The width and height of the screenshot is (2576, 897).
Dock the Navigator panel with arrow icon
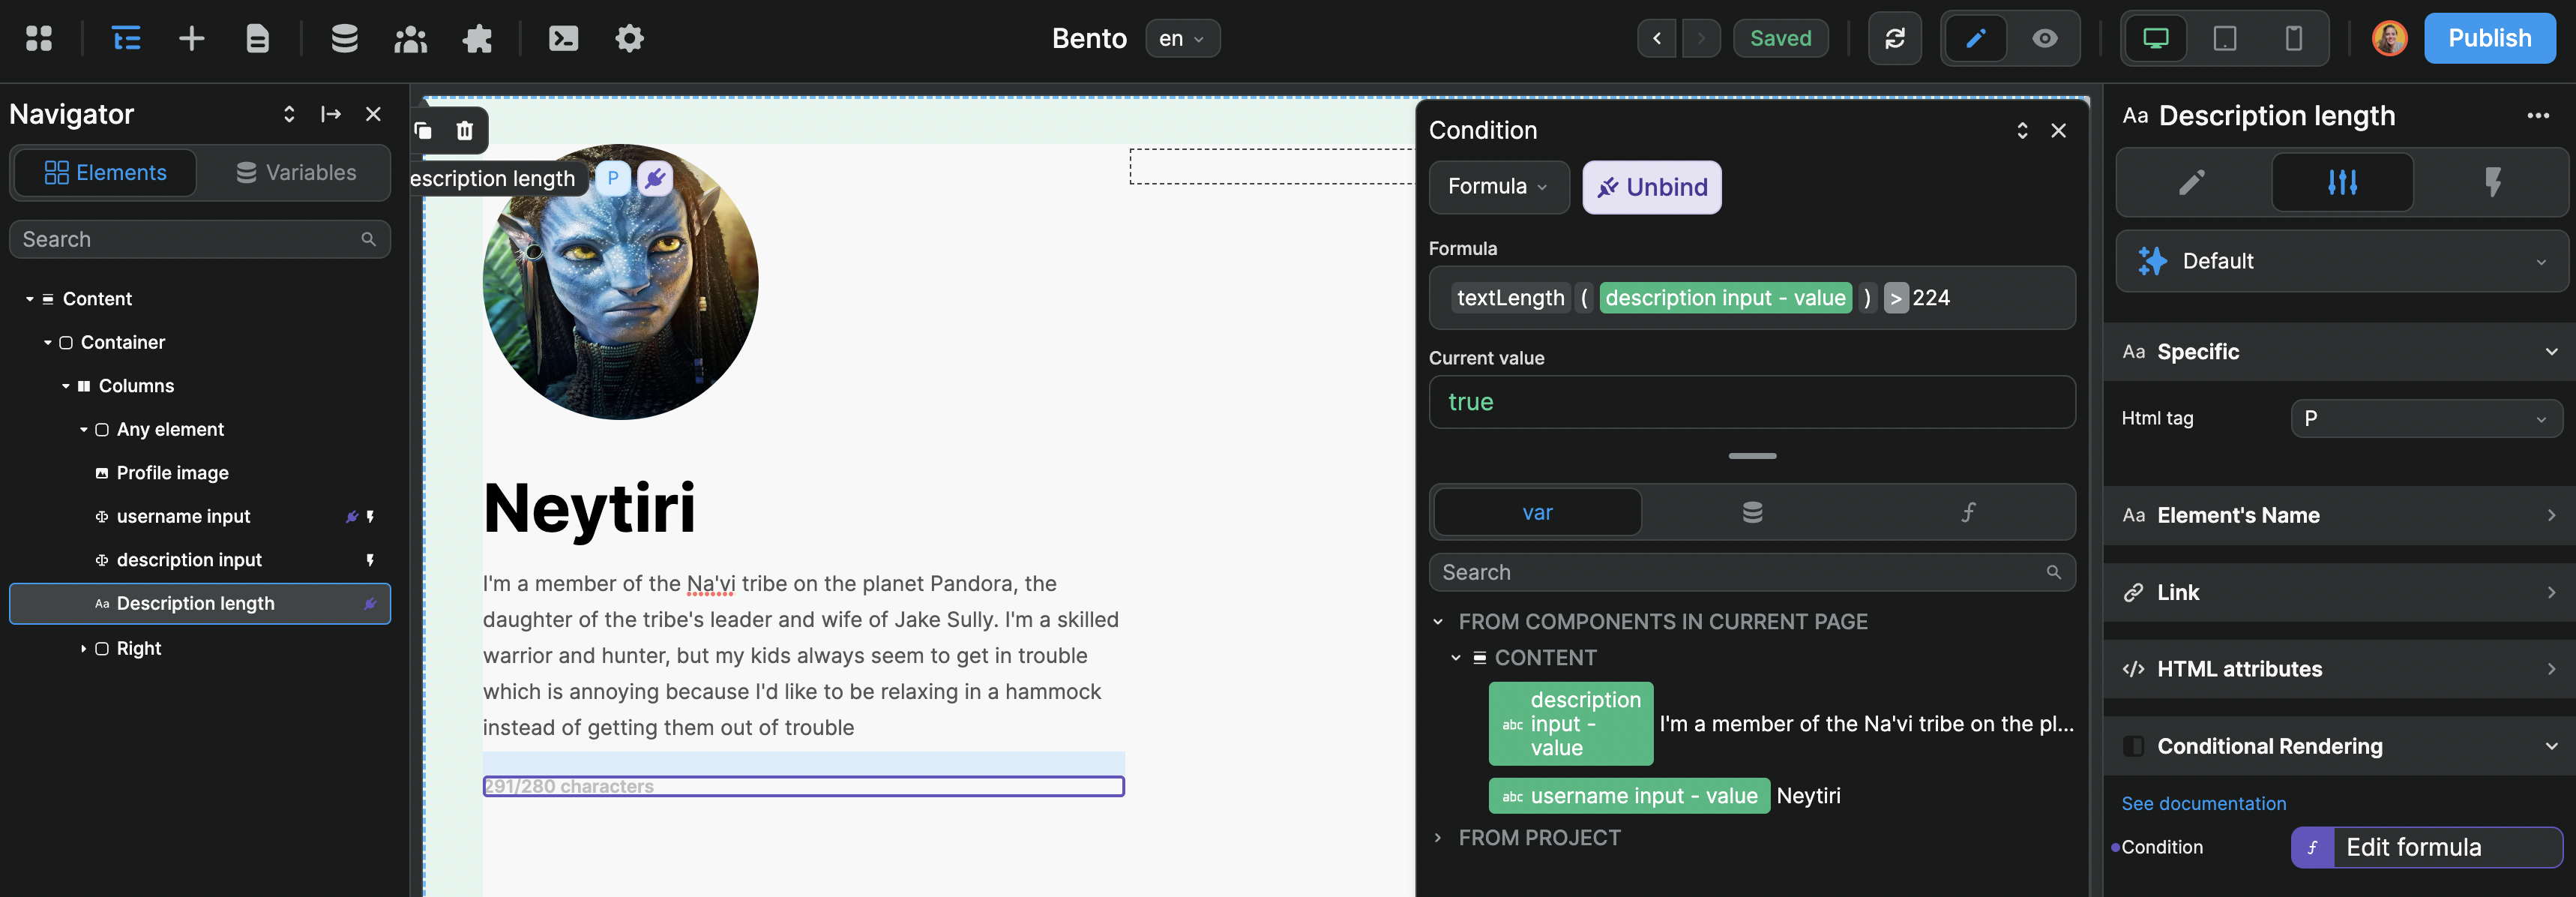331,114
